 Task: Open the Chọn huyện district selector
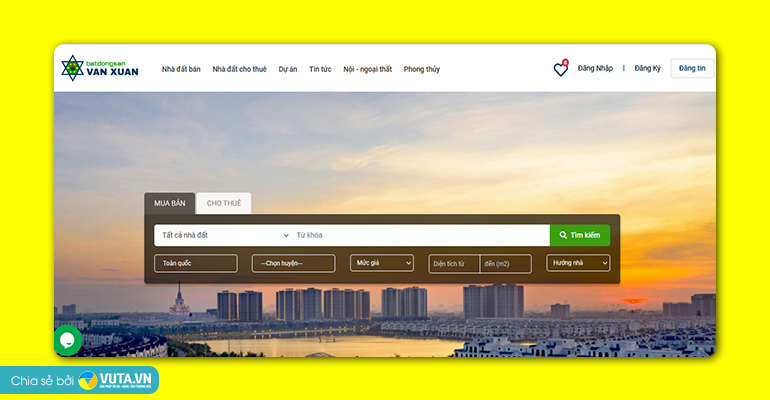(294, 263)
